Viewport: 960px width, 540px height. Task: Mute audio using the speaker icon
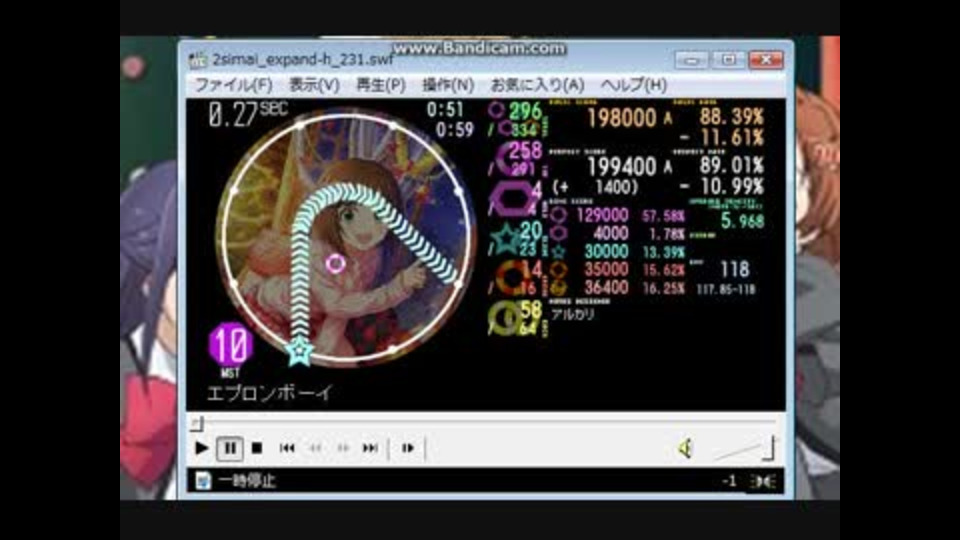[686, 448]
